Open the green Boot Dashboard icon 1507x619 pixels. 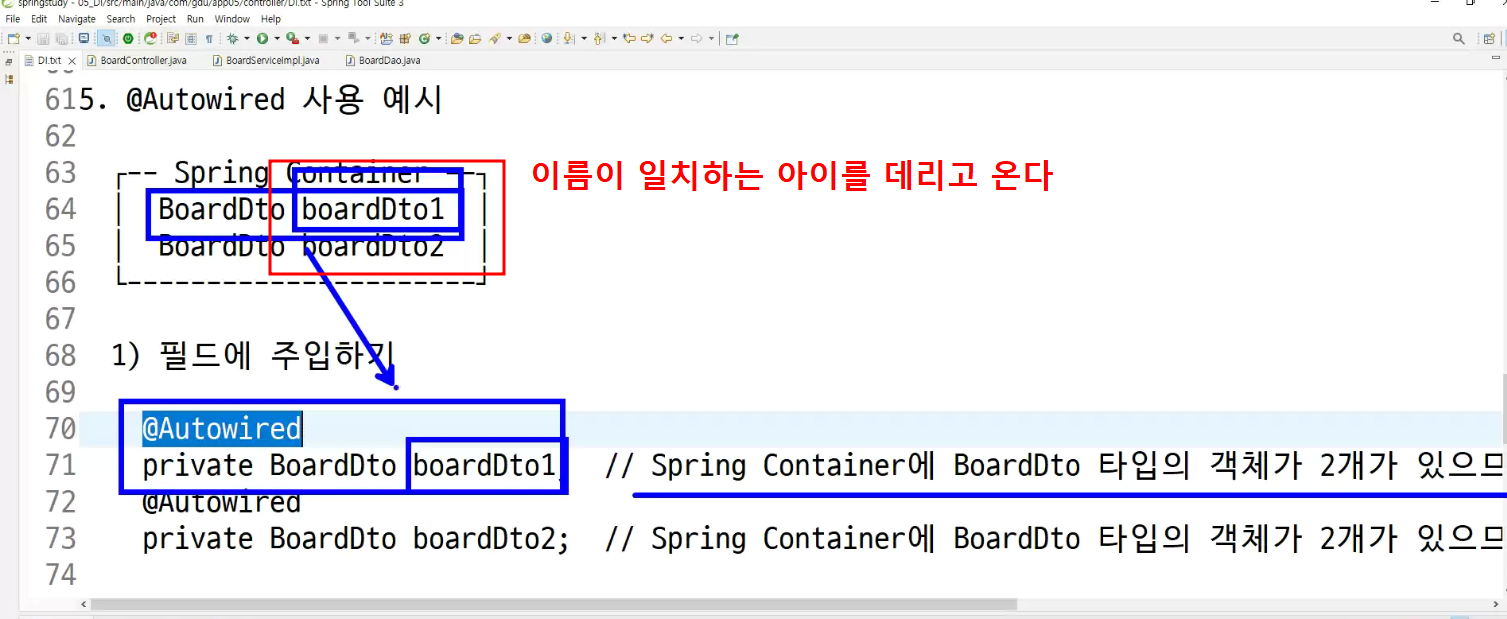coord(128,39)
